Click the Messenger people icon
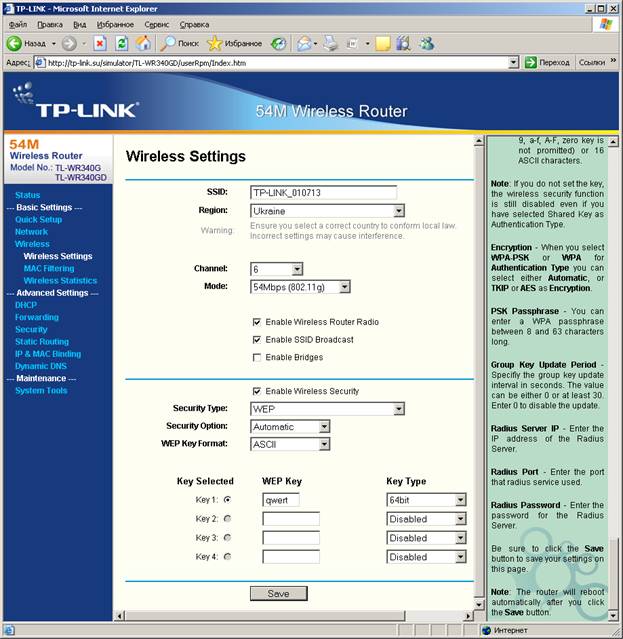The width and height of the screenshot is (623, 639). coord(427,43)
